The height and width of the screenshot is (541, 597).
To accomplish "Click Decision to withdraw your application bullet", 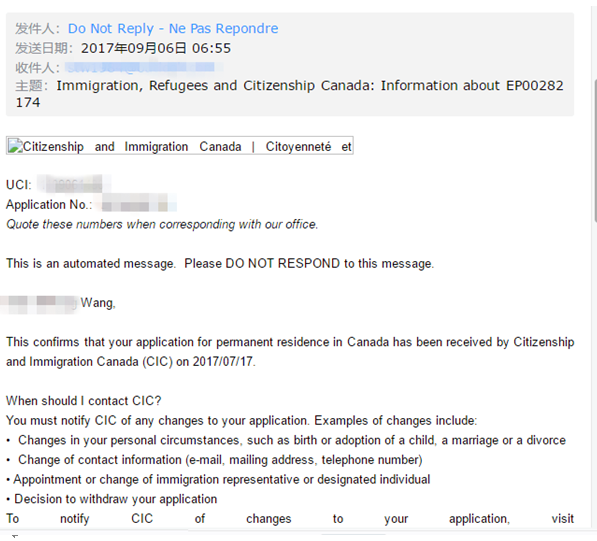I will tap(112, 499).
